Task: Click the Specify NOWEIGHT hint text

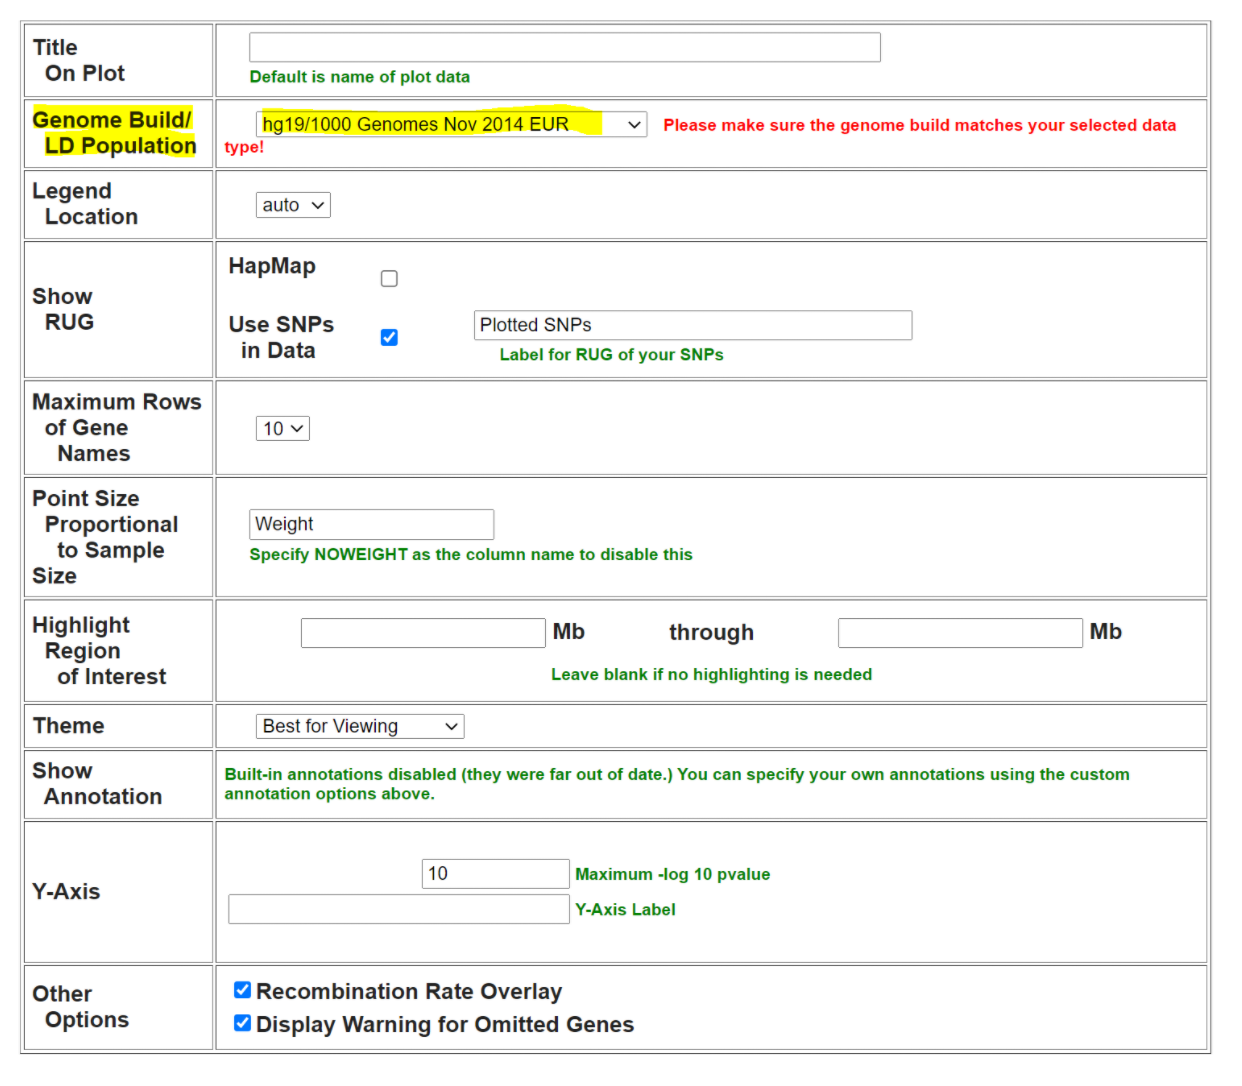Action: point(470,555)
